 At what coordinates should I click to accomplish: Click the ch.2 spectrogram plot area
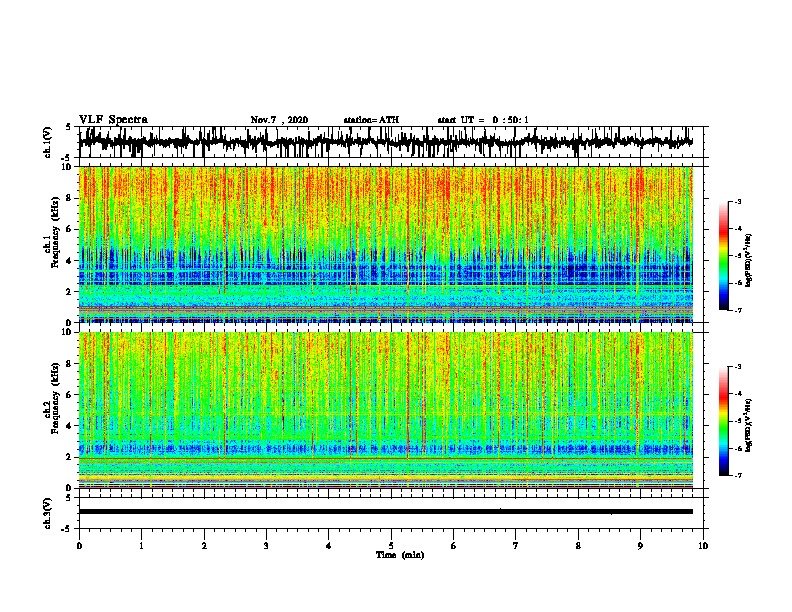385,410
